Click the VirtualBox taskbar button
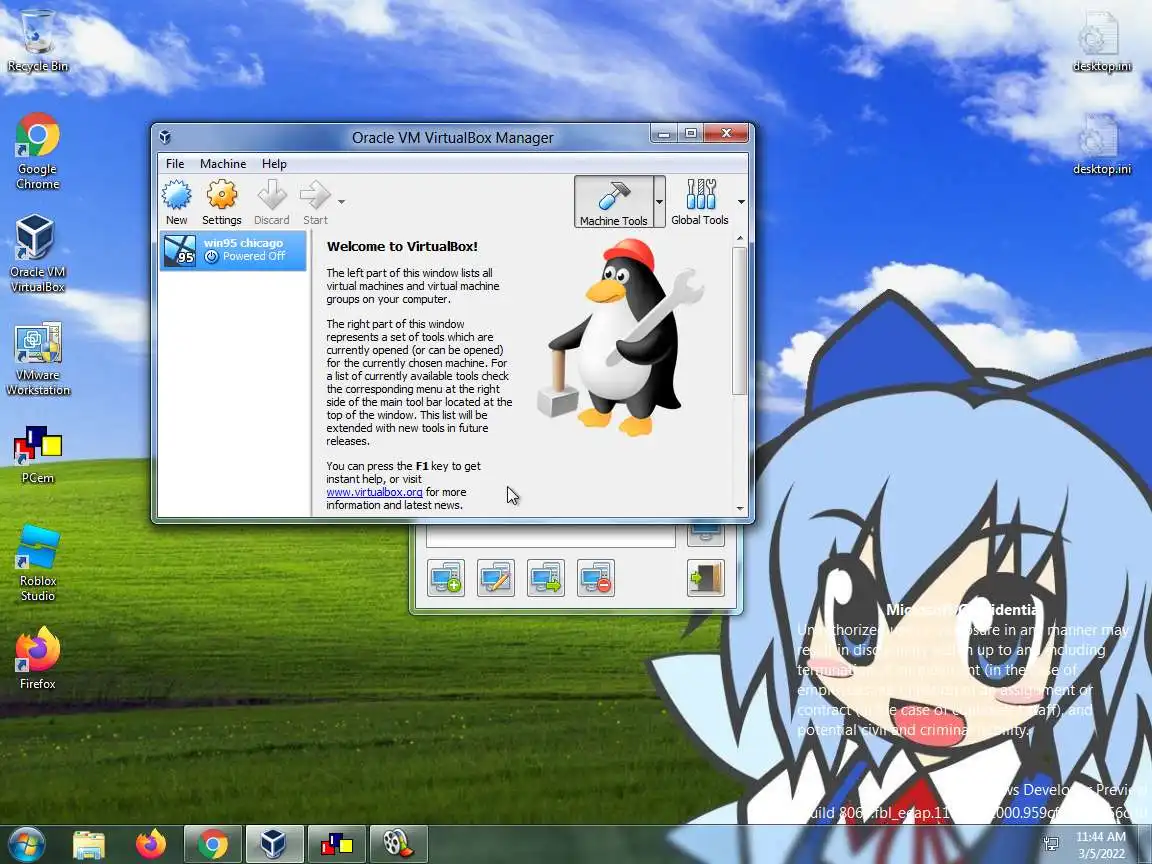The width and height of the screenshot is (1152, 864). (x=274, y=844)
